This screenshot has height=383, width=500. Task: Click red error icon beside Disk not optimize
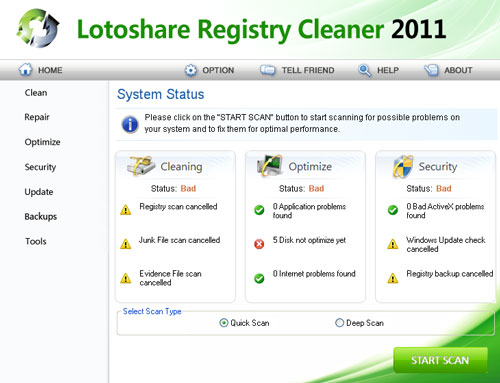259,244
